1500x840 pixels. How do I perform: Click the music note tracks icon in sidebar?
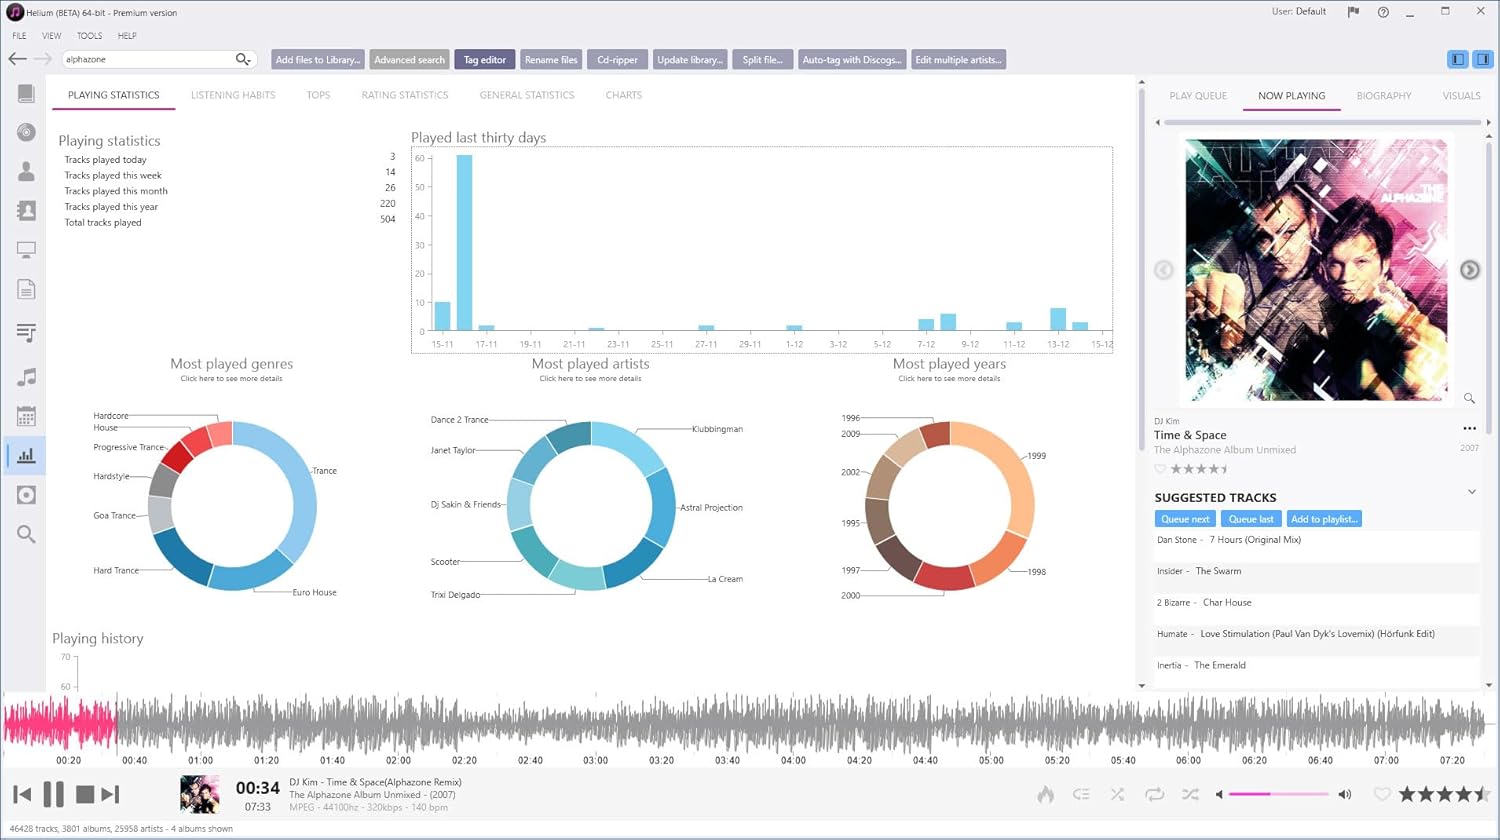click(26, 377)
